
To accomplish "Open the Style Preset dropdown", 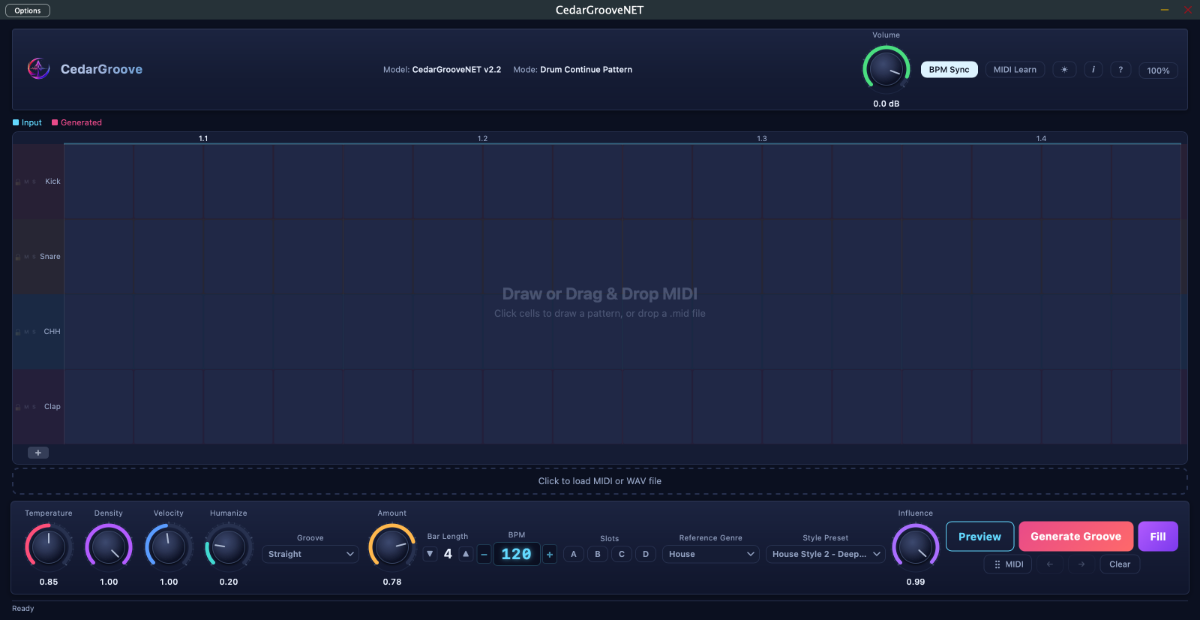I will [826, 554].
